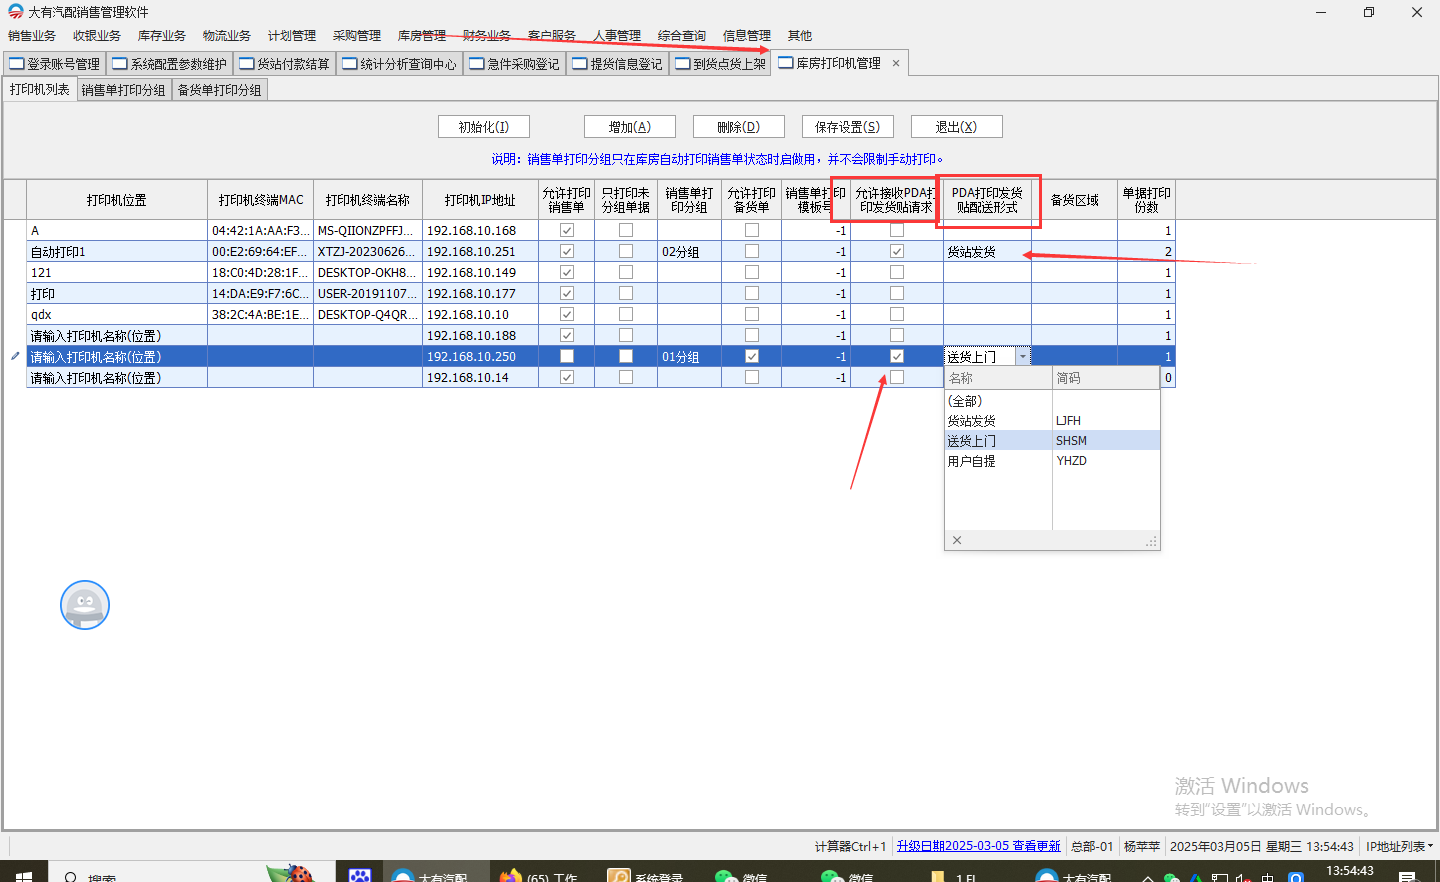This screenshot has height=882, width=1440.
Task: Toggle PDA发货贴请求 checkbox for 自动打印1
Action: [897, 251]
